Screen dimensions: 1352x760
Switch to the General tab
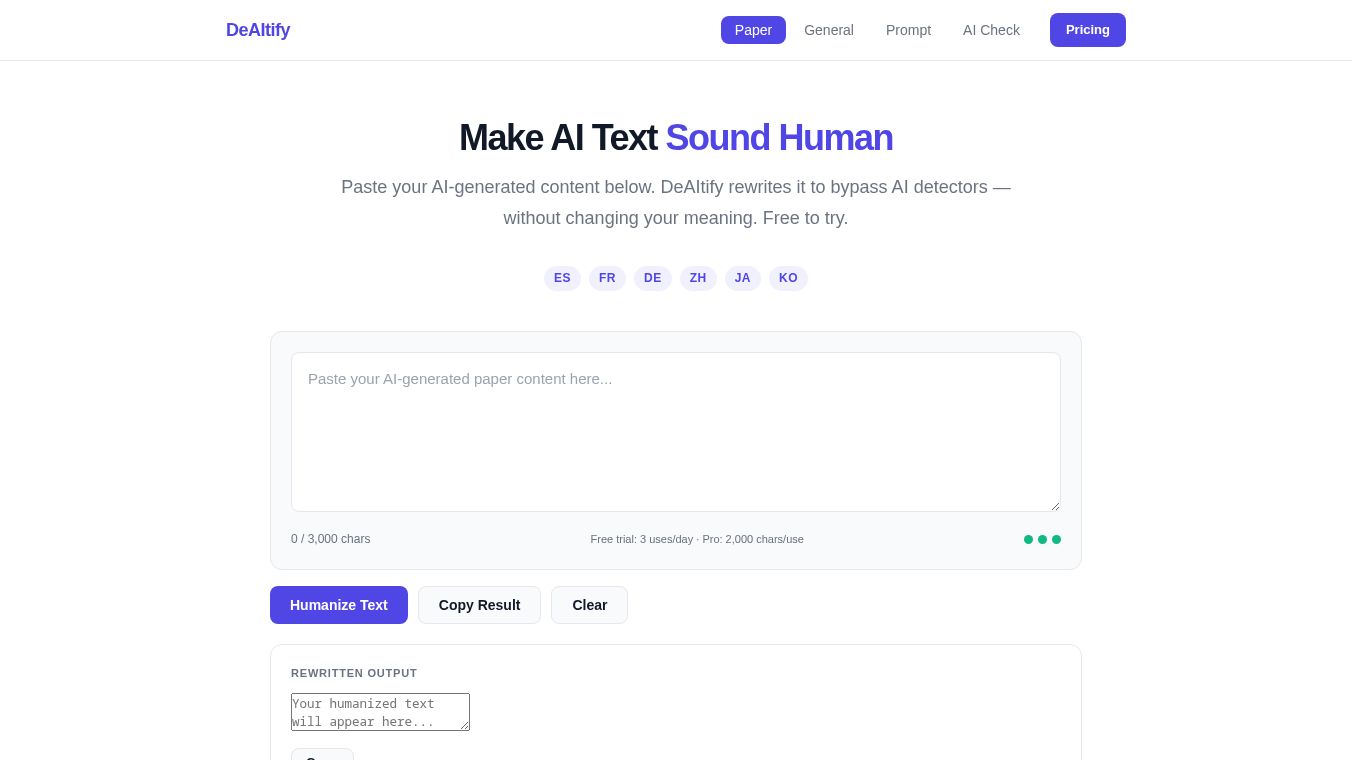[829, 30]
